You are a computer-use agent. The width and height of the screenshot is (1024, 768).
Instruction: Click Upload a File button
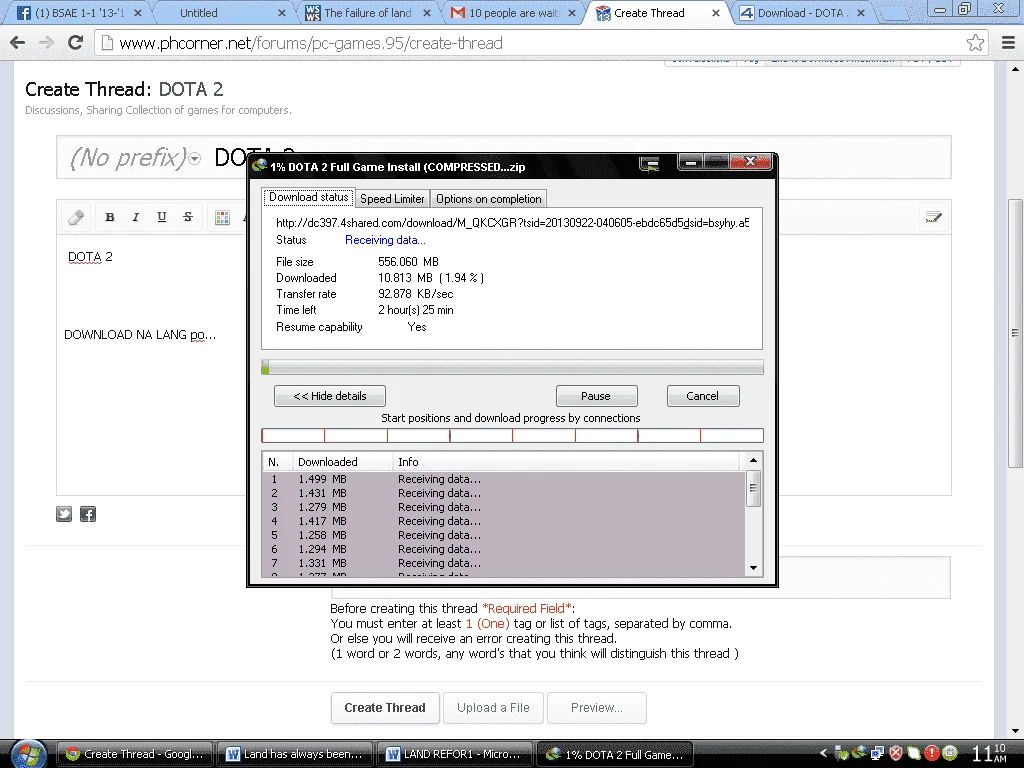(x=493, y=708)
